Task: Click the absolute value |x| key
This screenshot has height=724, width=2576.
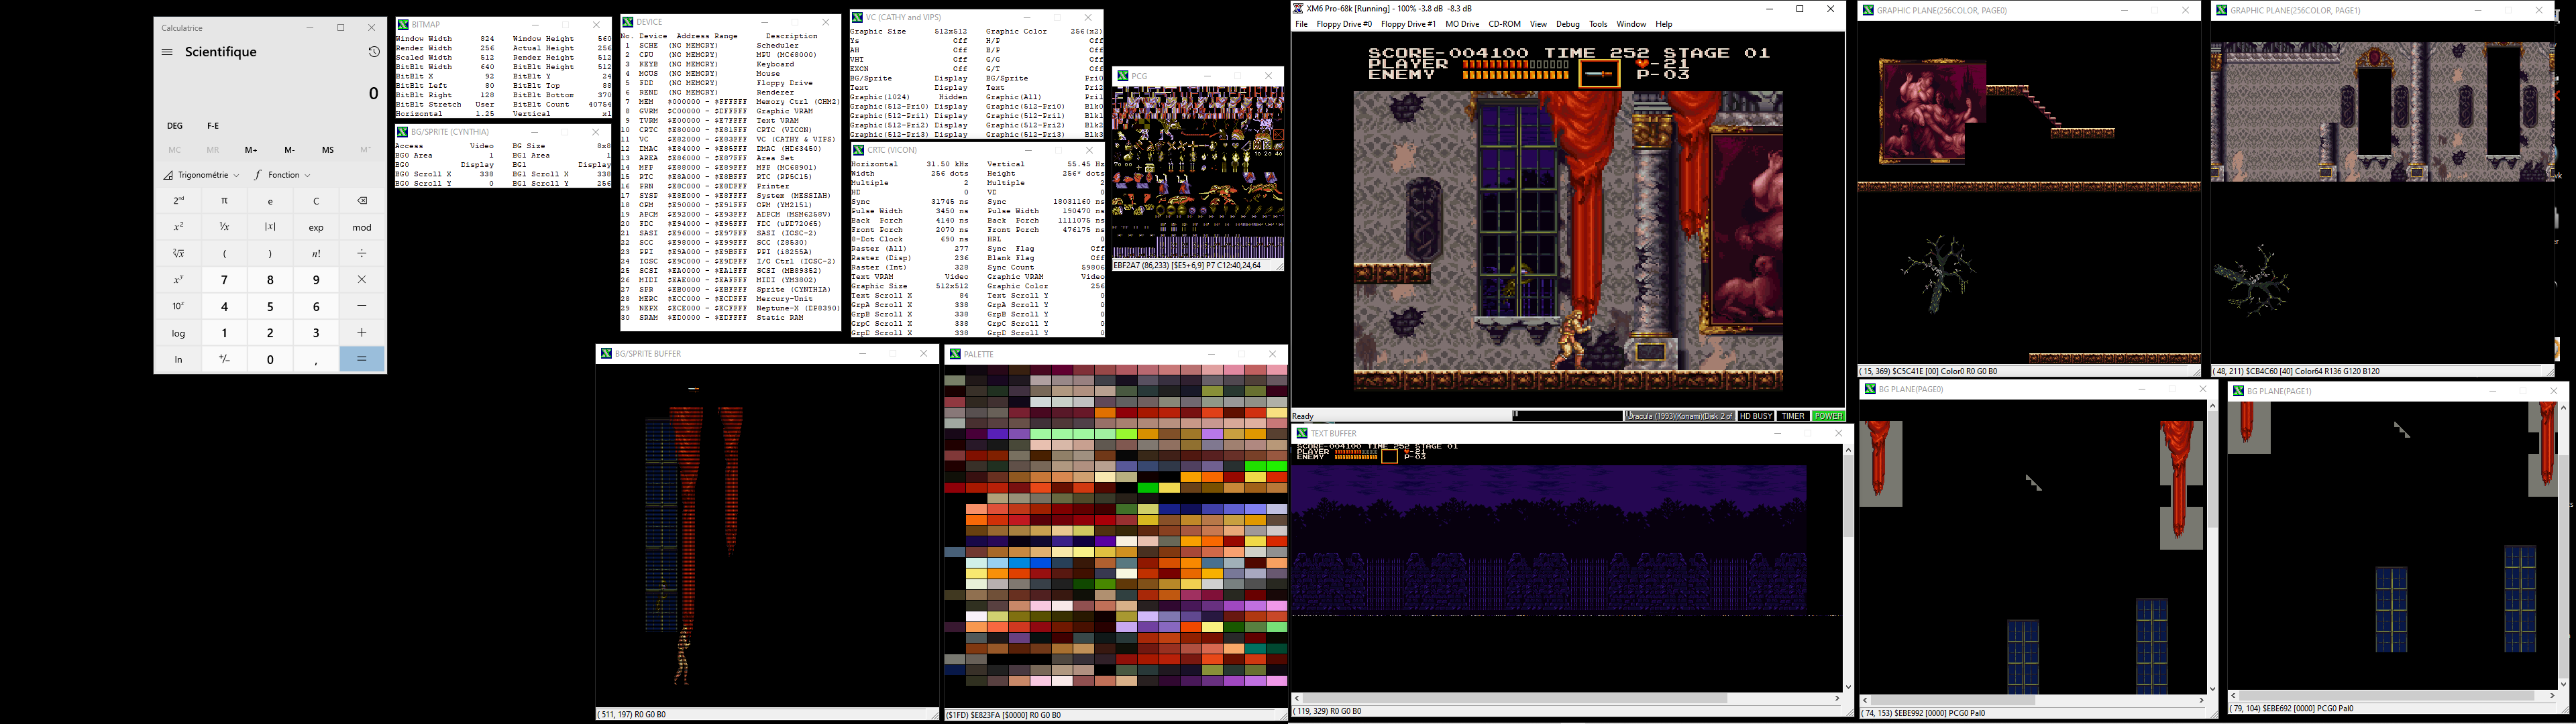Action: (270, 227)
